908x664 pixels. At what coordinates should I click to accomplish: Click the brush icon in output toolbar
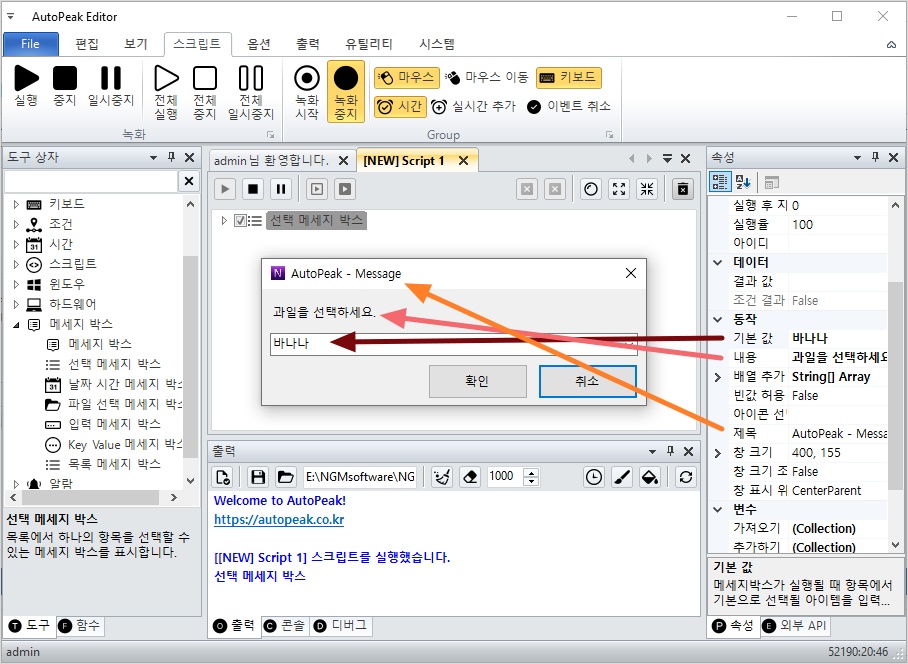click(x=622, y=477)
